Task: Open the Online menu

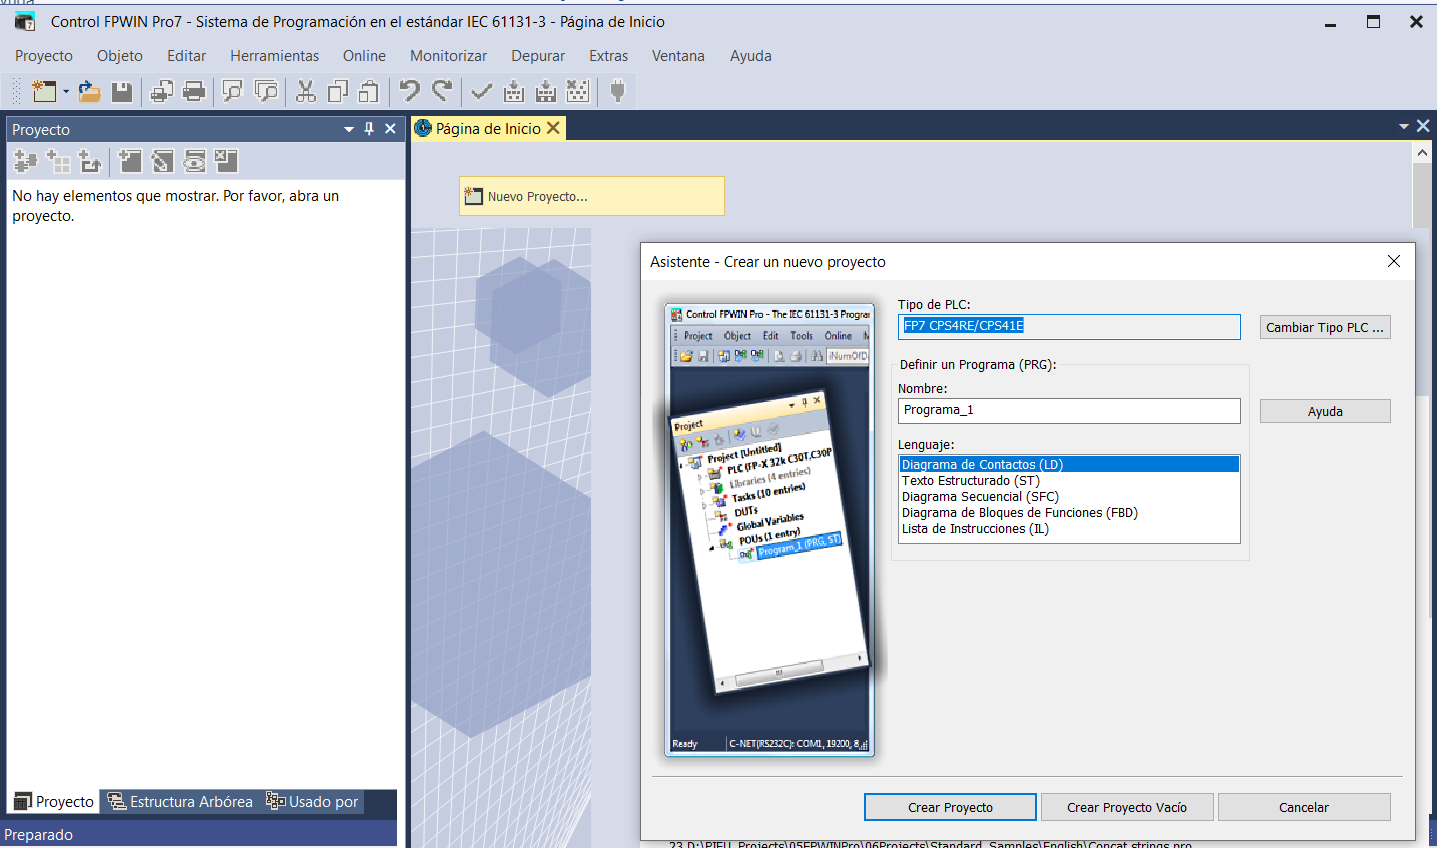Action: click(x=364, y=56)
